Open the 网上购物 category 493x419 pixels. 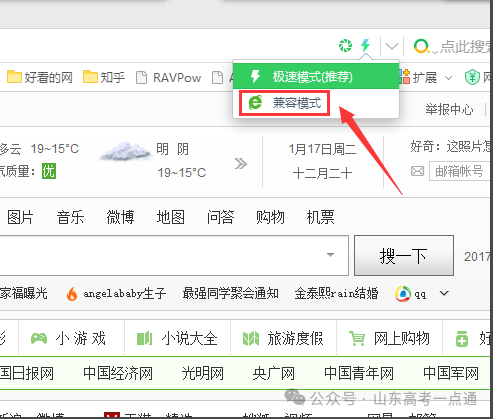pos(402,339)
